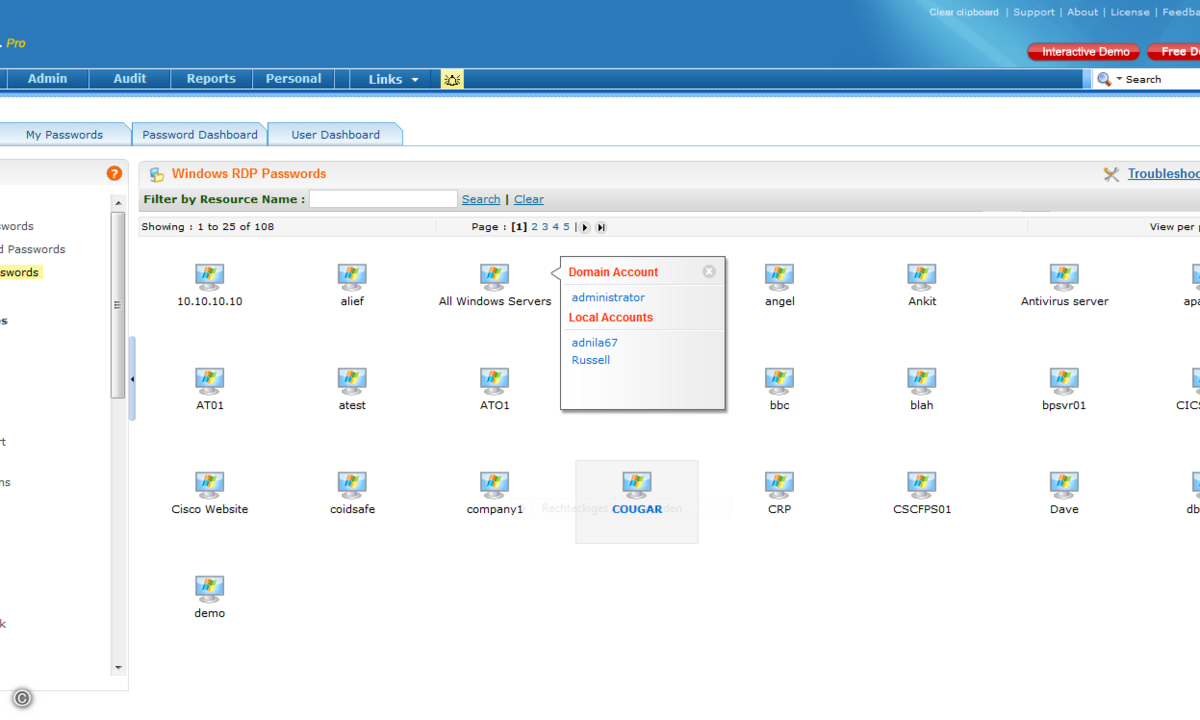Open the License link
Screen dimensions: 1200x720
[x=1130, y=12]
